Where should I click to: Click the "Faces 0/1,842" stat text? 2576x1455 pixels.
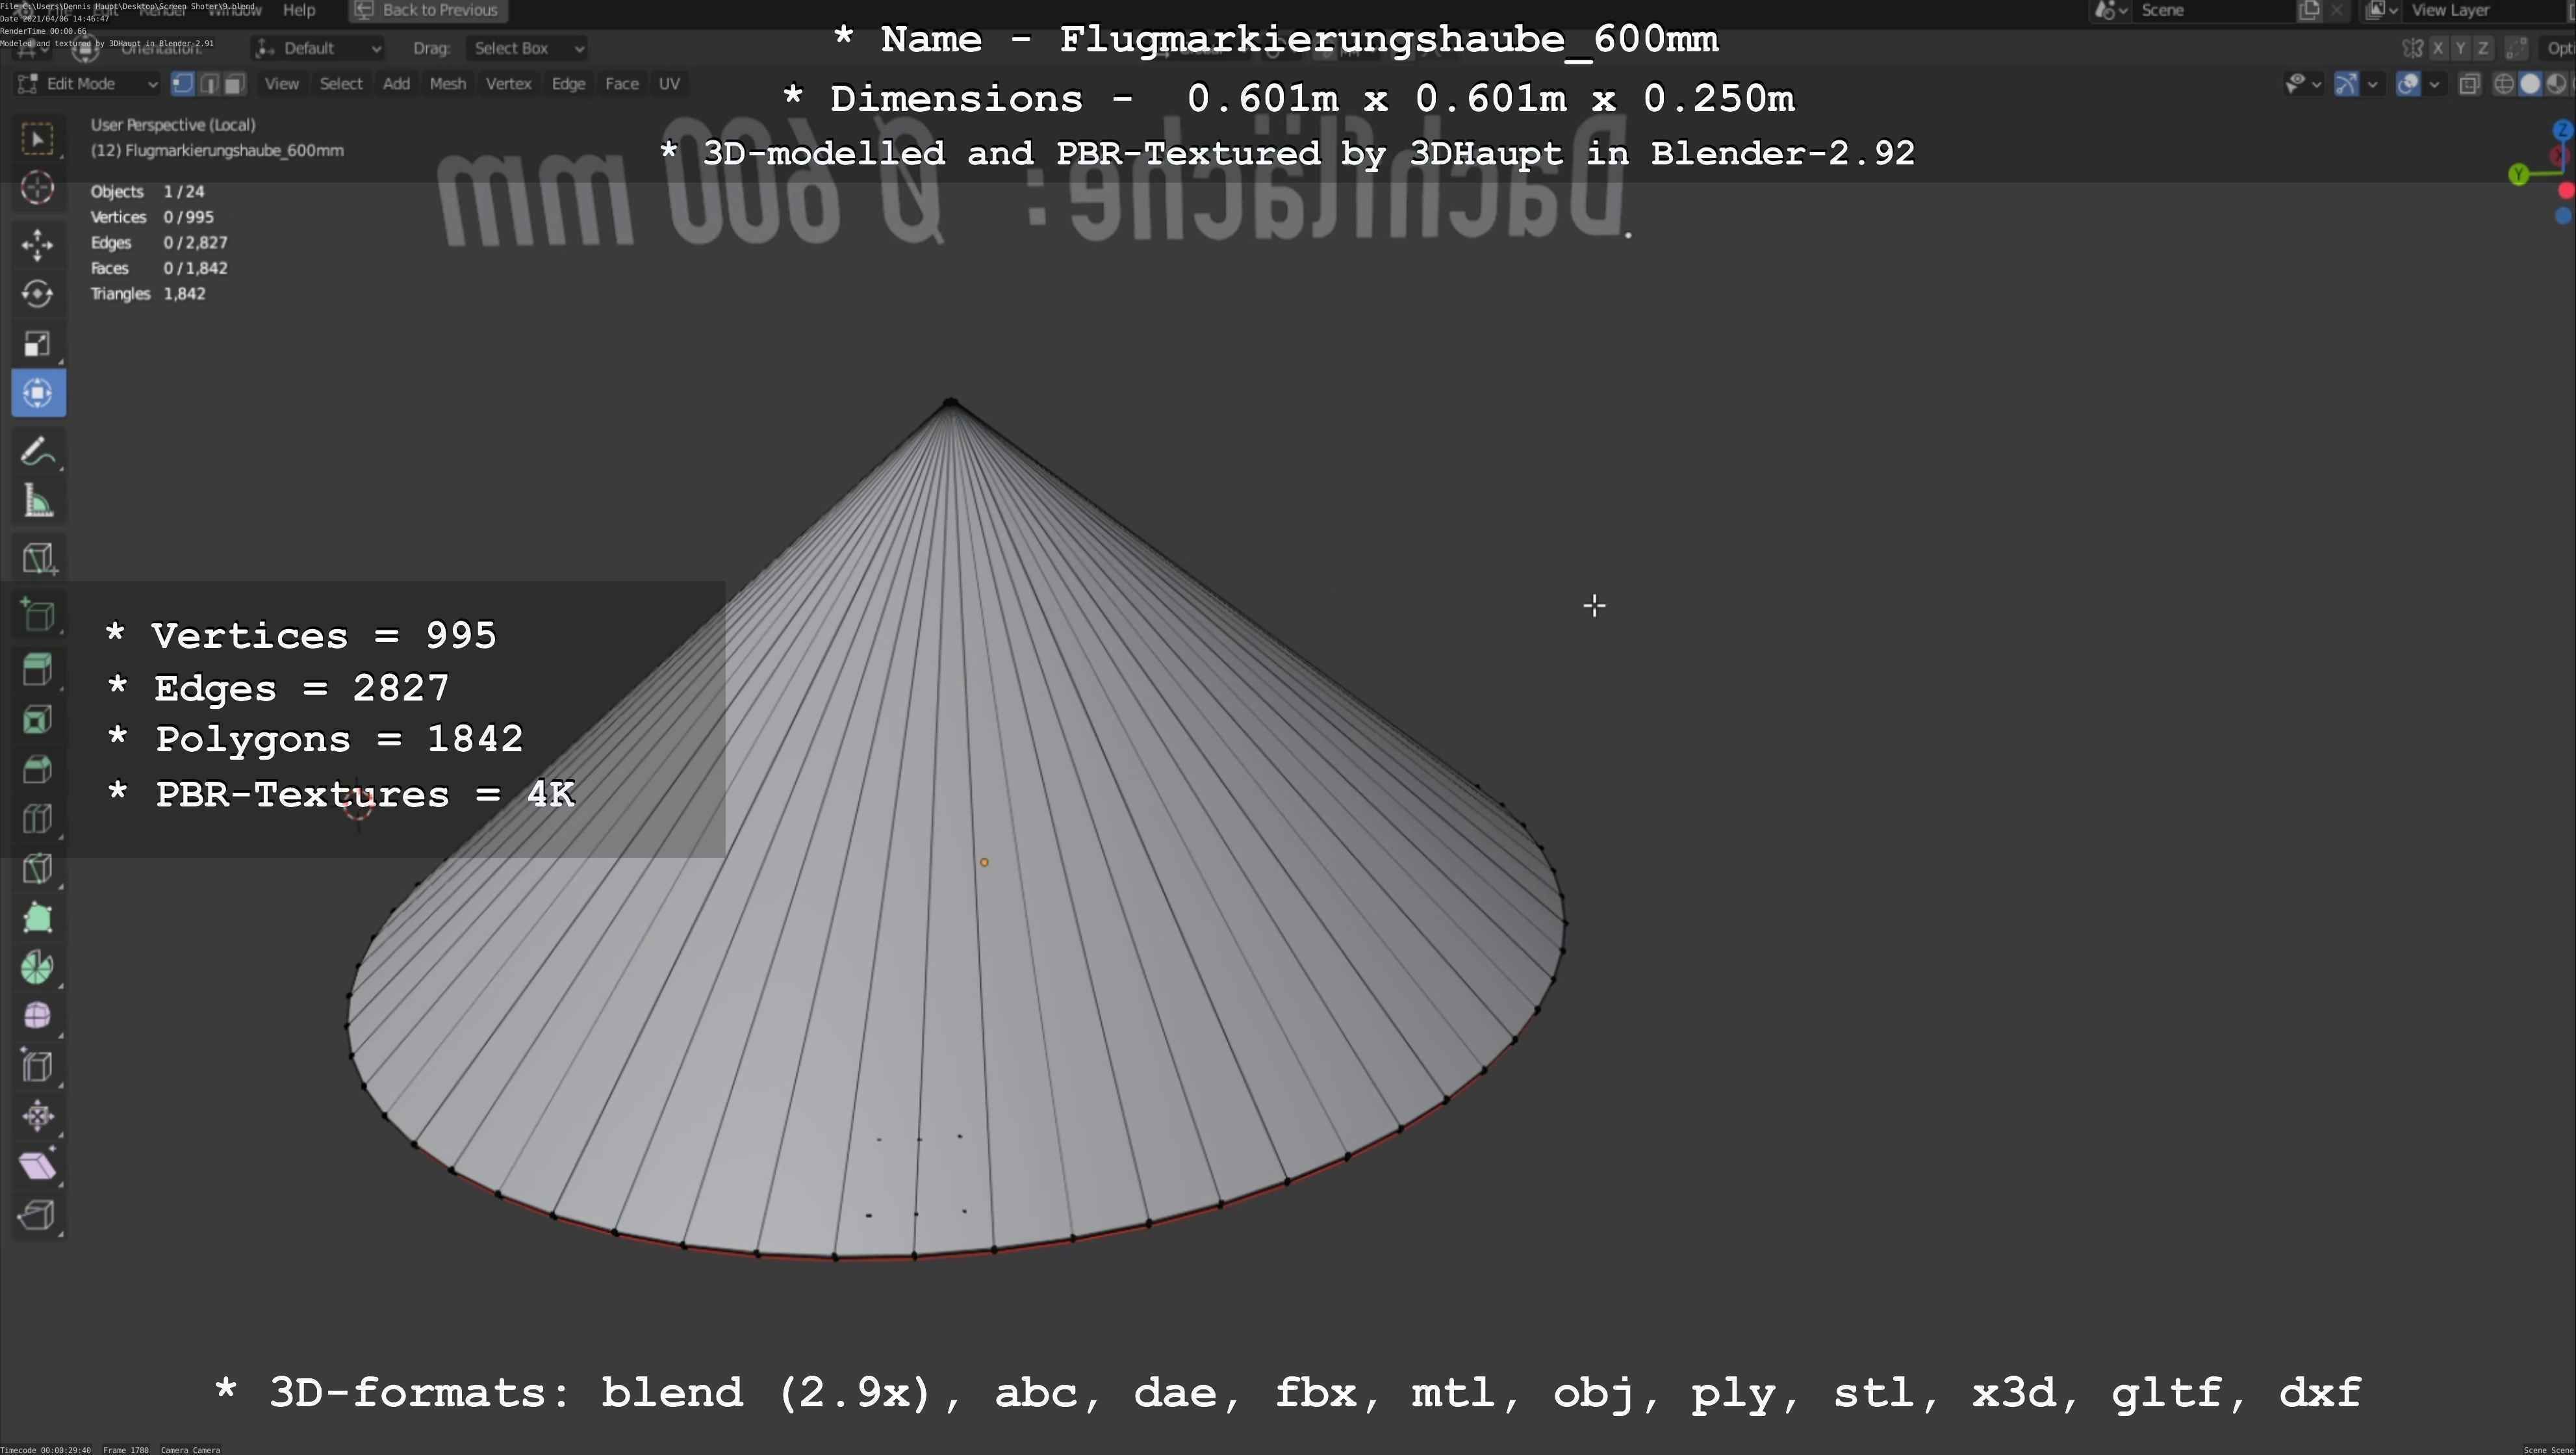pyautogui.click(x=159, y=268)
